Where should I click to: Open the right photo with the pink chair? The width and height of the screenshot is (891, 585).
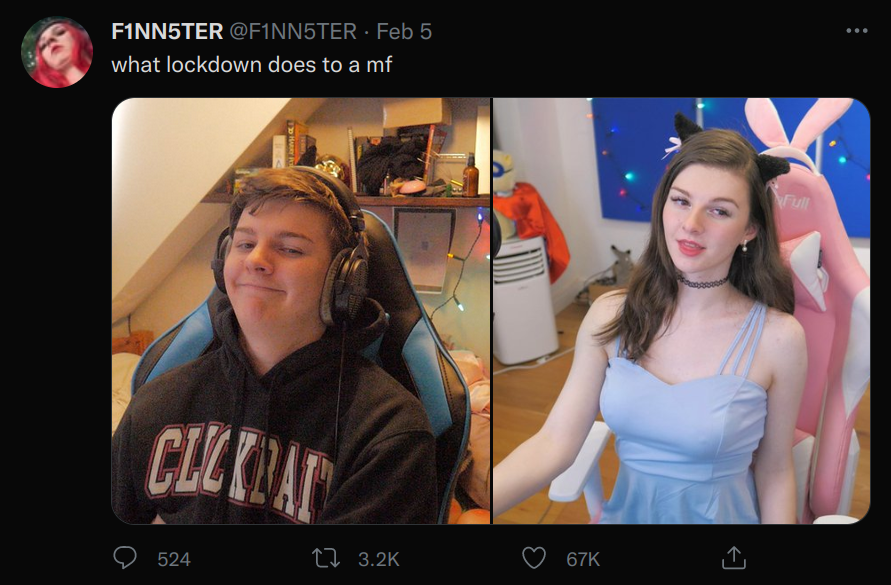681,311
